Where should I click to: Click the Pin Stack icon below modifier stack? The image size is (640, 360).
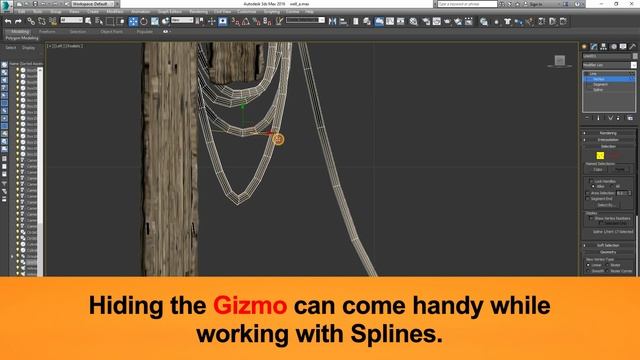pyautogui.click(x=587, y=118)
